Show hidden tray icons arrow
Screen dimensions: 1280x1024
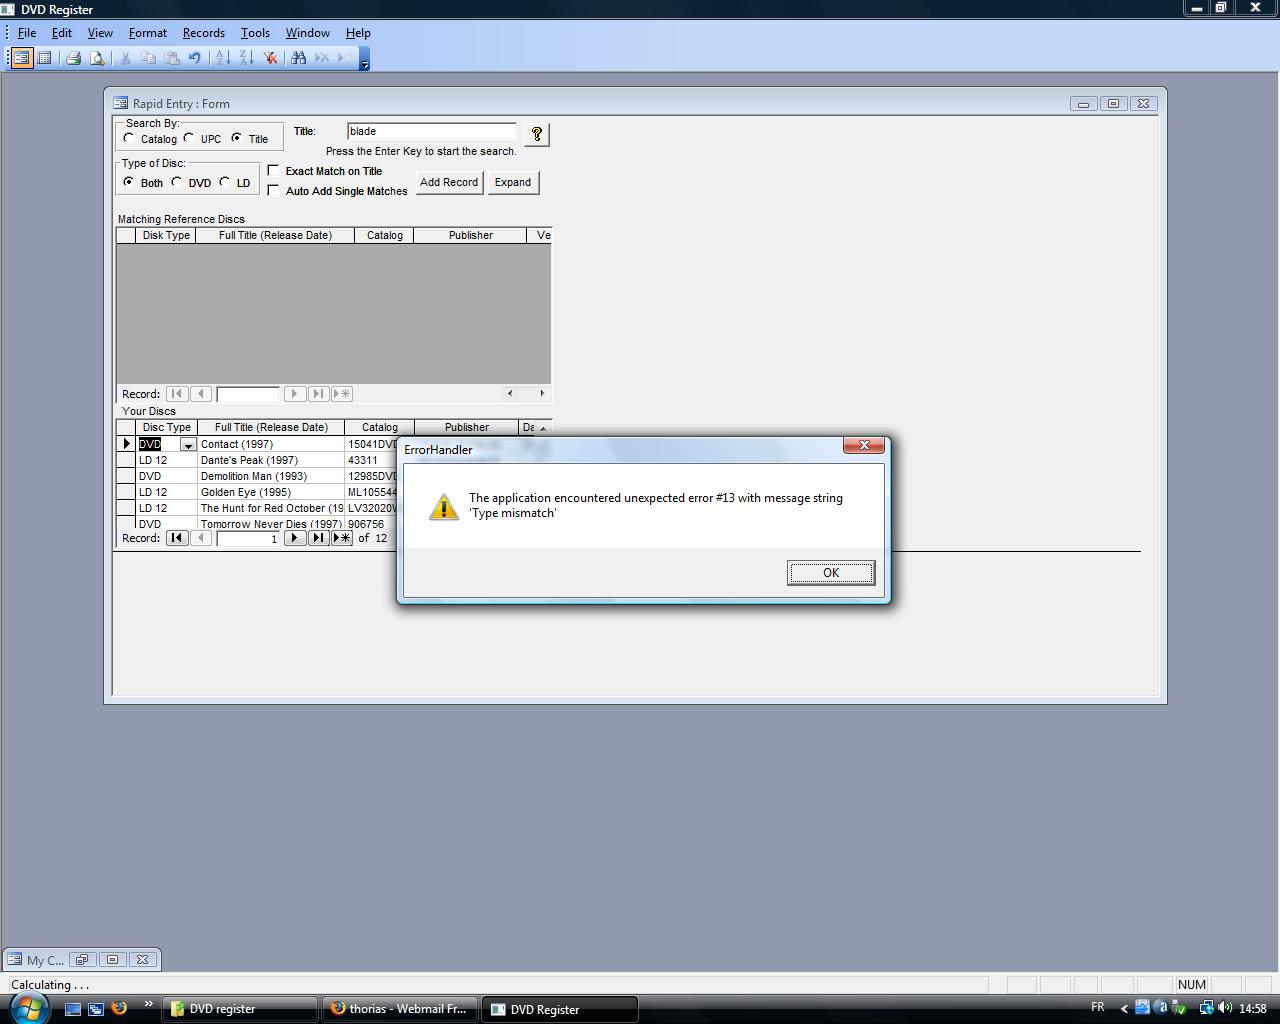pyautogui.click(x=1124, y=1009)
